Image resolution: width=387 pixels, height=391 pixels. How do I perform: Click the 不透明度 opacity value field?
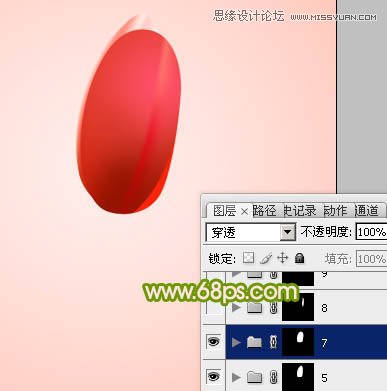pos(371,232)
